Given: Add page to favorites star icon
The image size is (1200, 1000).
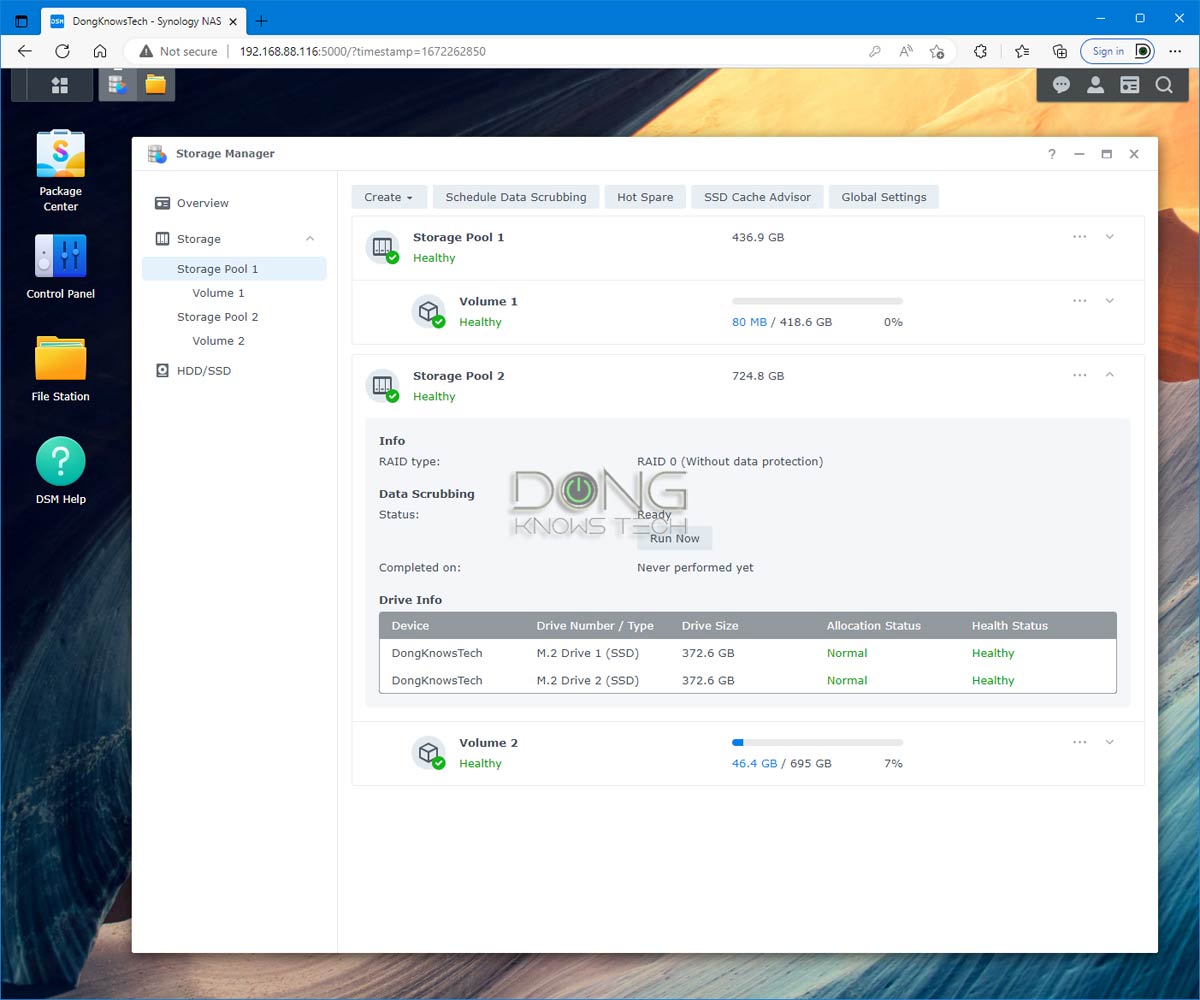Looking at the screenshot, I should click(x=937, y=51).
